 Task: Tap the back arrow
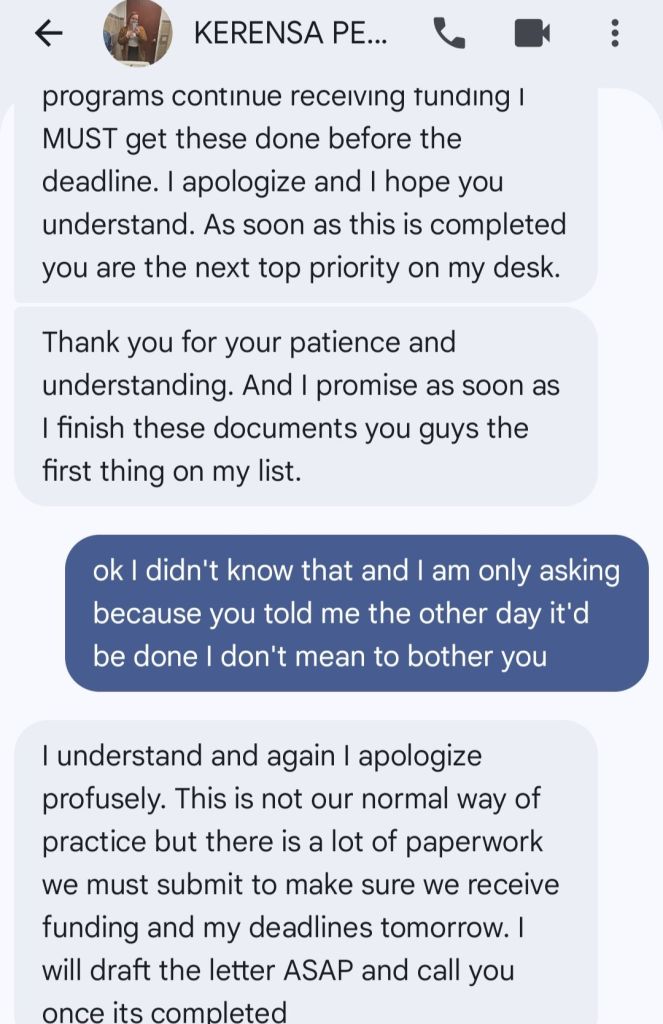(48, 34)
